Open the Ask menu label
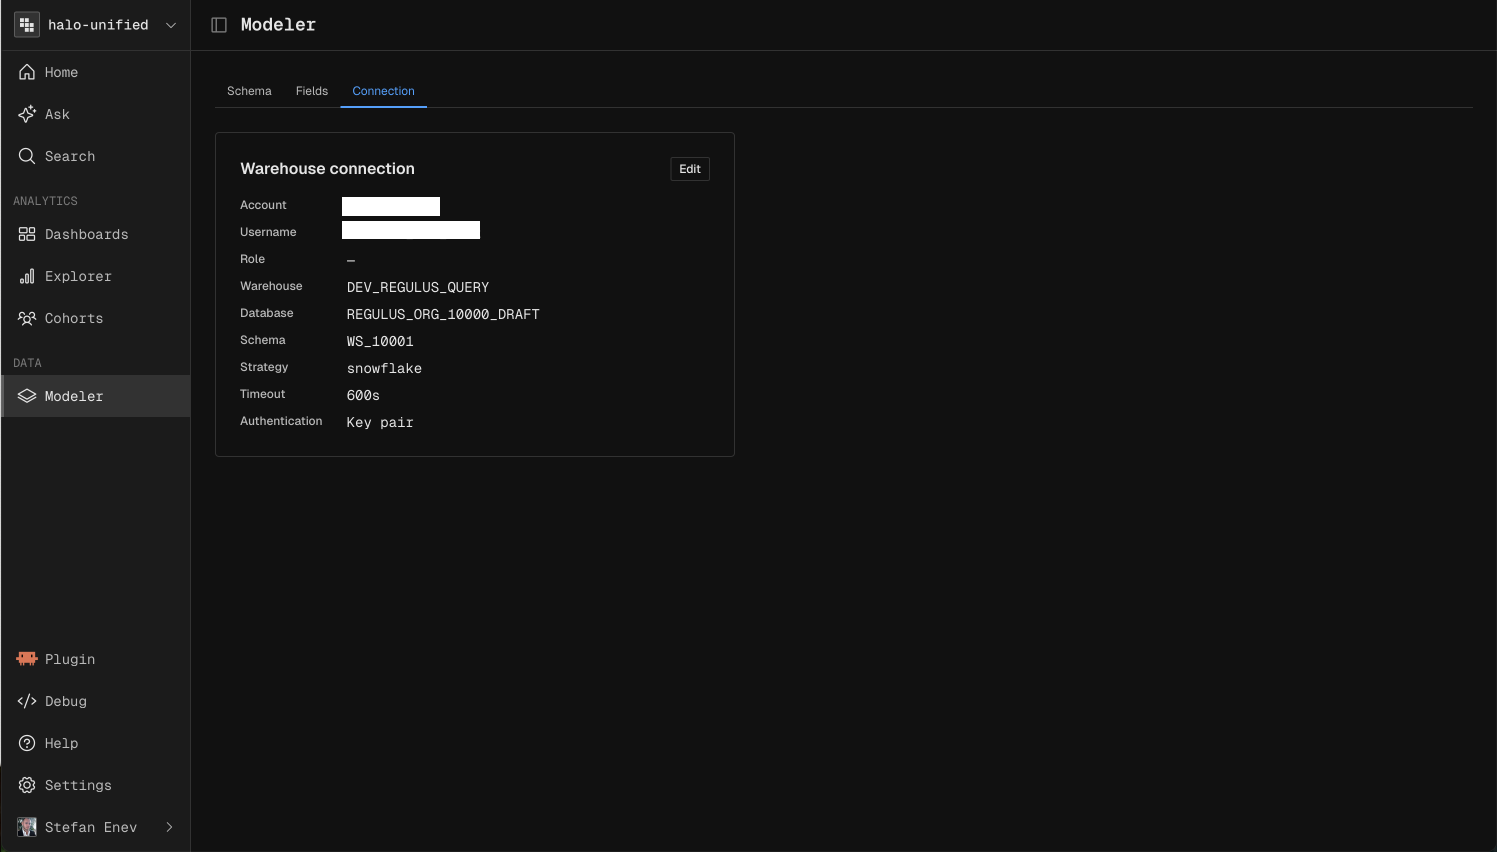The height and width of the screenshot is (852, 1497). (x=57, y=114)
